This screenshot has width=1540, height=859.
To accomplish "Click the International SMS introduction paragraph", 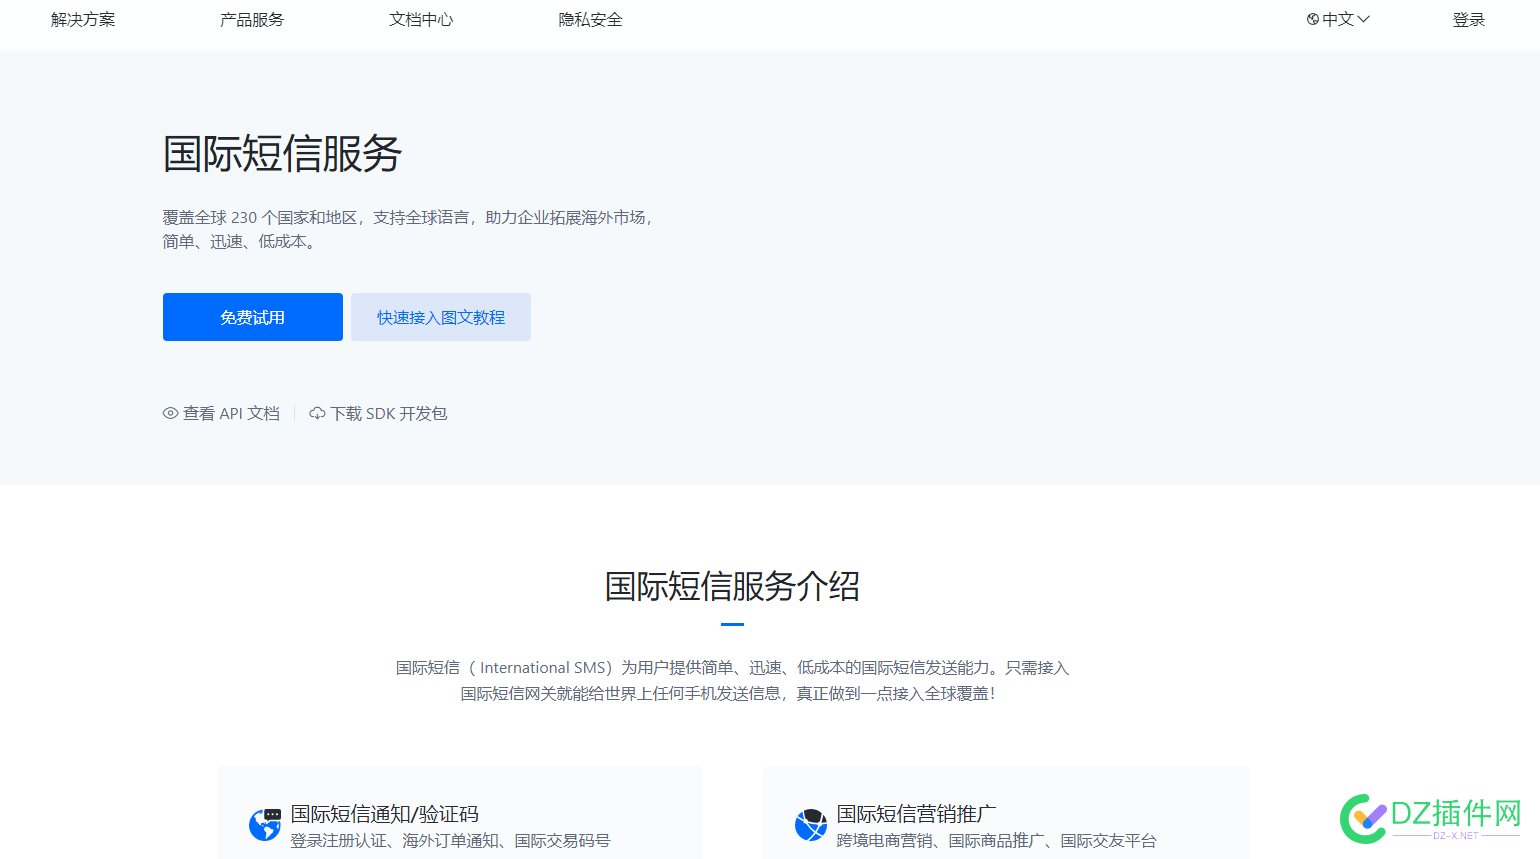I will pos(732,680).
